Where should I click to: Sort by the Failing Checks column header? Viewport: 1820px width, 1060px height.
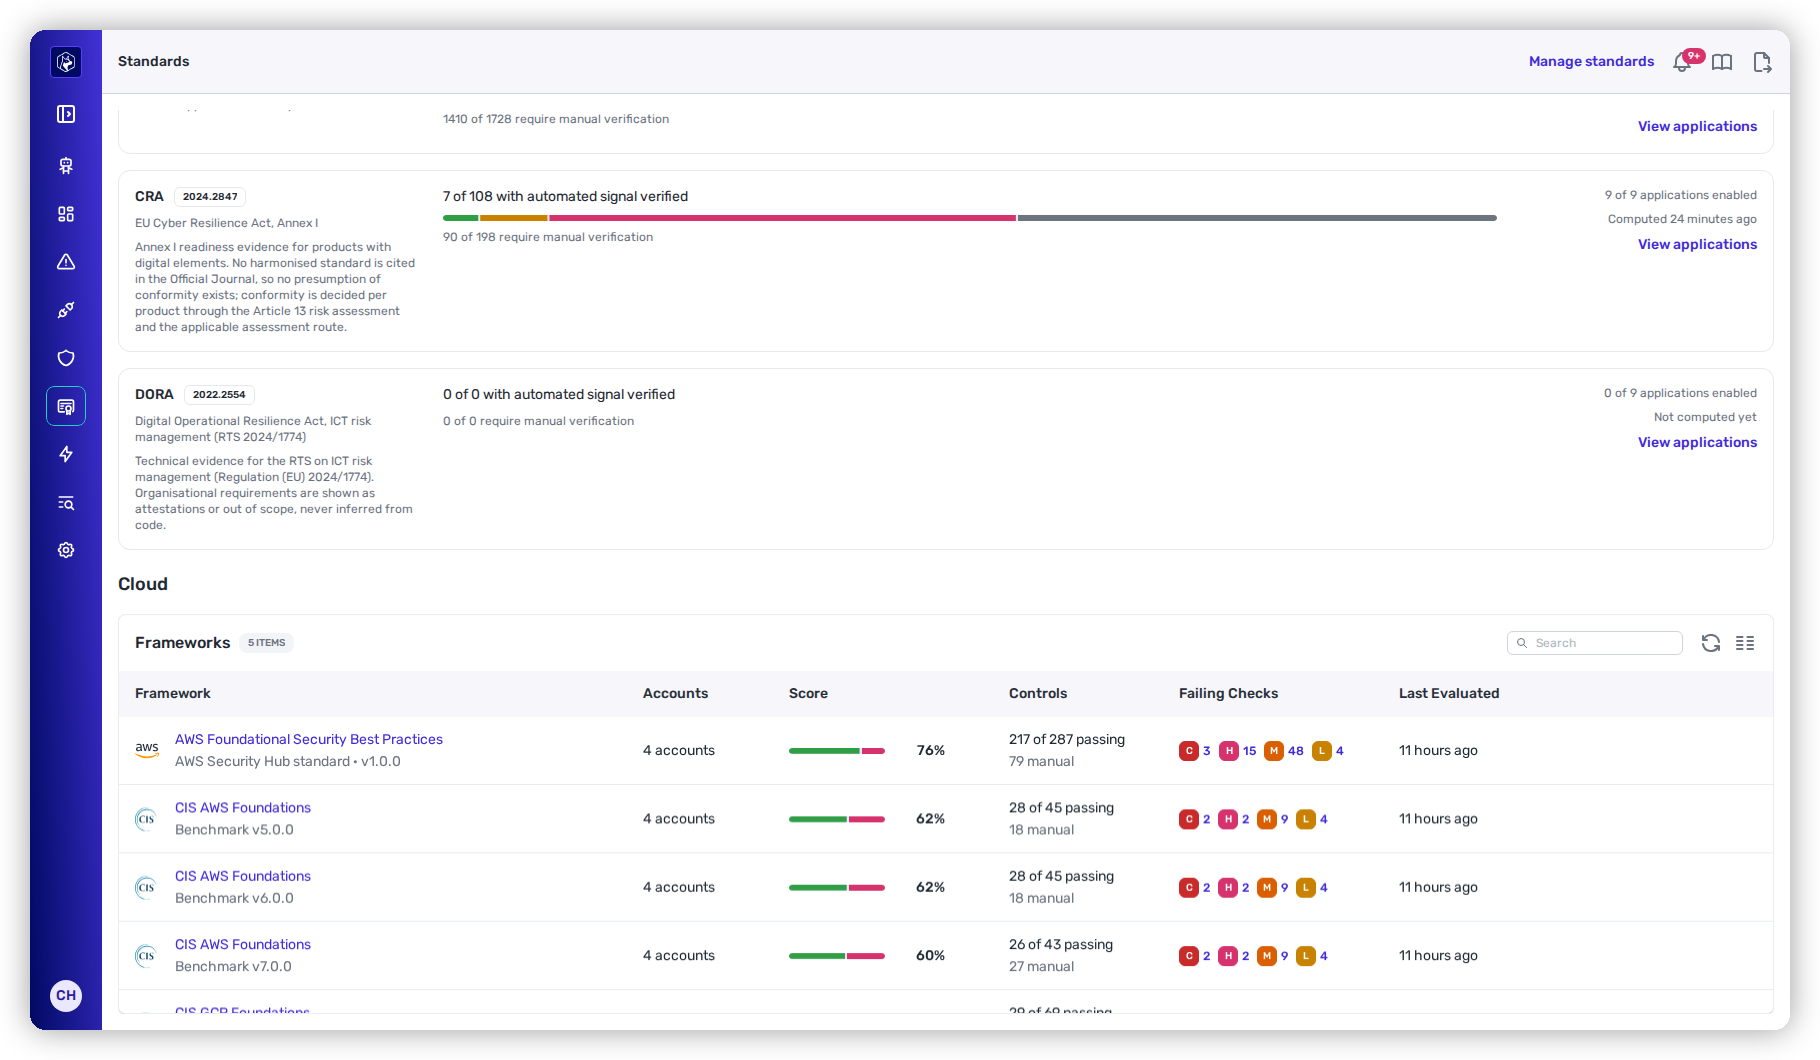point(1228,693)
